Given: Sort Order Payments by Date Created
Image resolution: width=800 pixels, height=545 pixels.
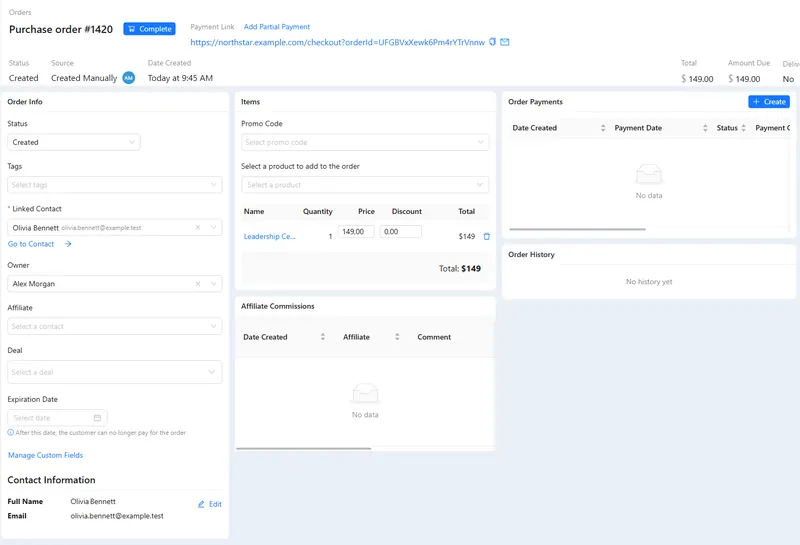Looking at the screenshot, I should (x=603, y=128).
